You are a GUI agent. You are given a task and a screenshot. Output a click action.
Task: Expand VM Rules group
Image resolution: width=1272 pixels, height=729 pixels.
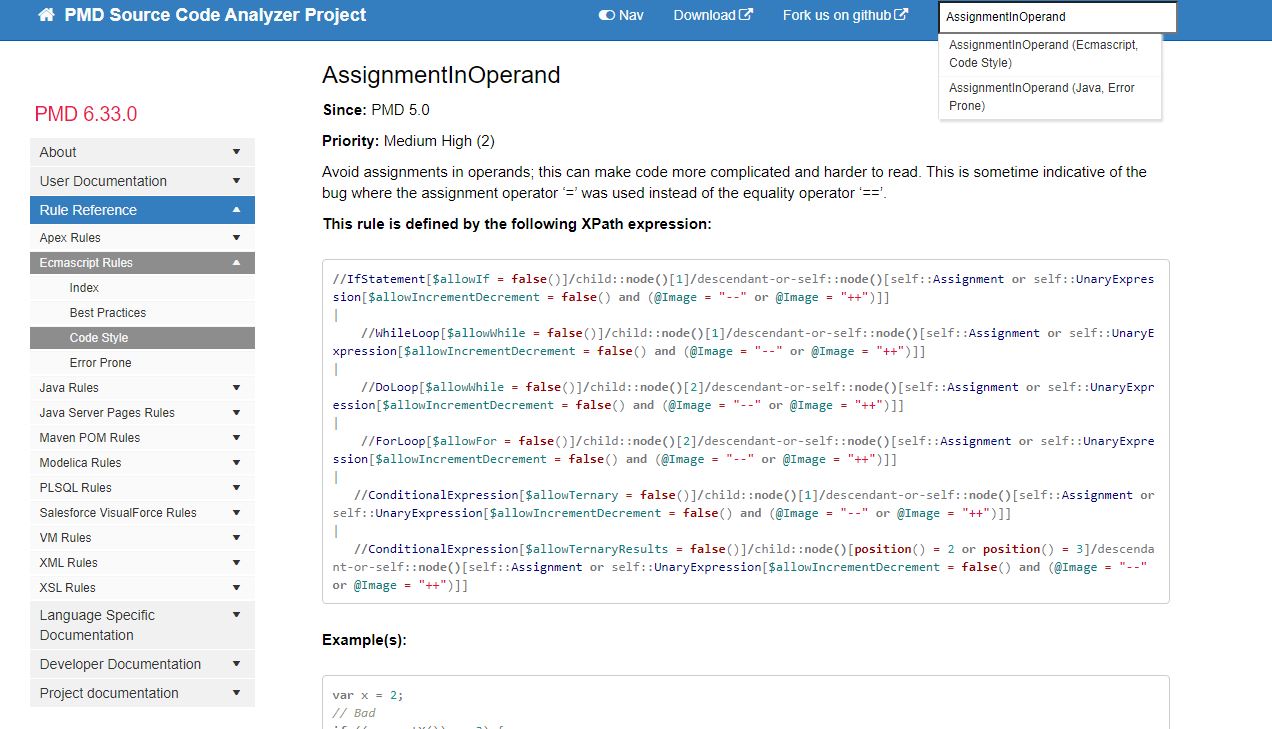click(142, 538)
